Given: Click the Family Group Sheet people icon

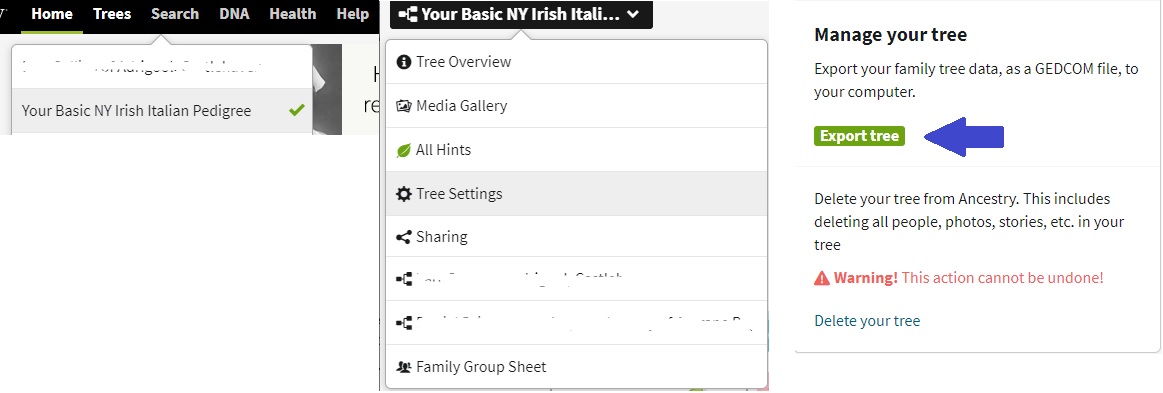Looking at the screenshot, I should click(x=403, y=367).
